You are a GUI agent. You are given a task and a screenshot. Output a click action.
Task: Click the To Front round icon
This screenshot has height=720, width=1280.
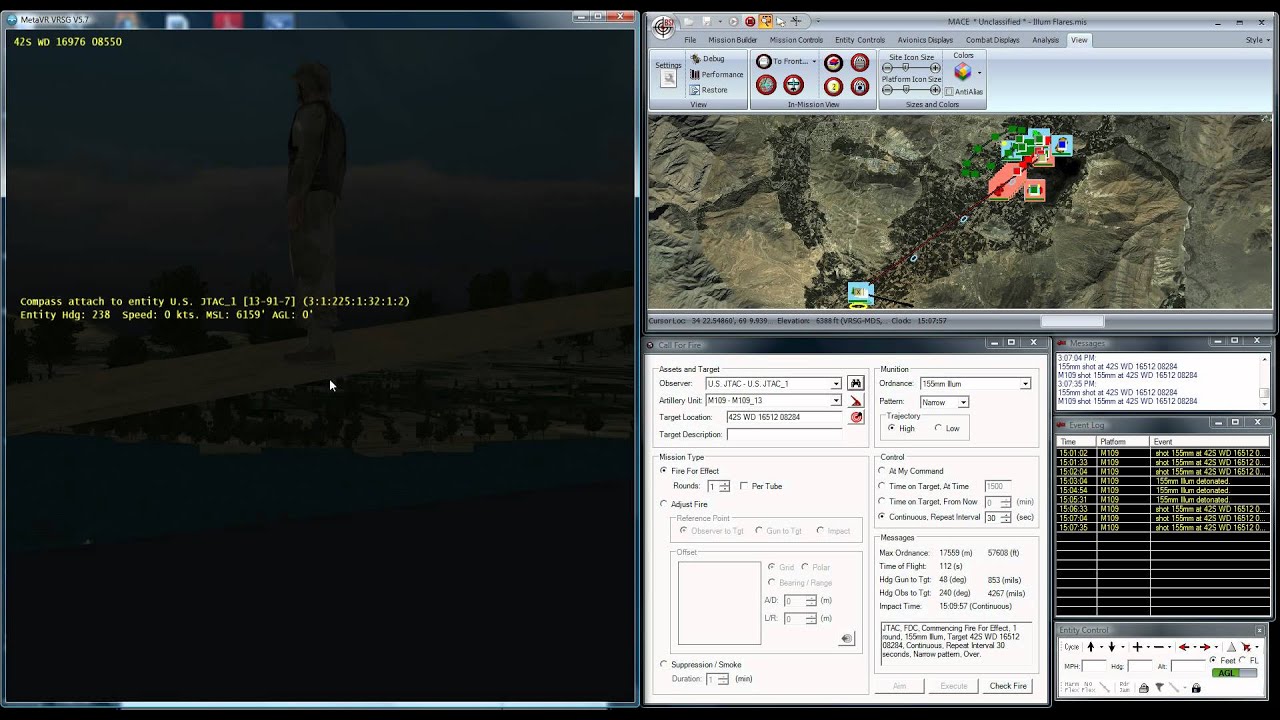(764, 62)
